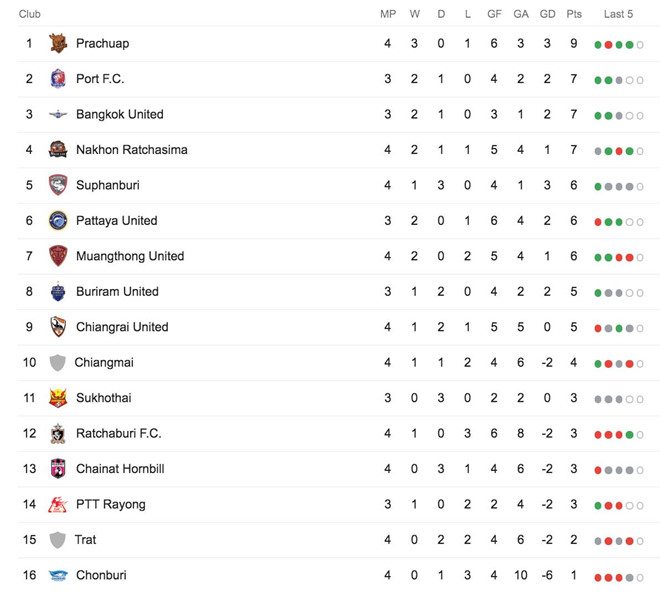
Task: Click the Nakhon Ratchasima team crest
Action: (x=58, y=150)
